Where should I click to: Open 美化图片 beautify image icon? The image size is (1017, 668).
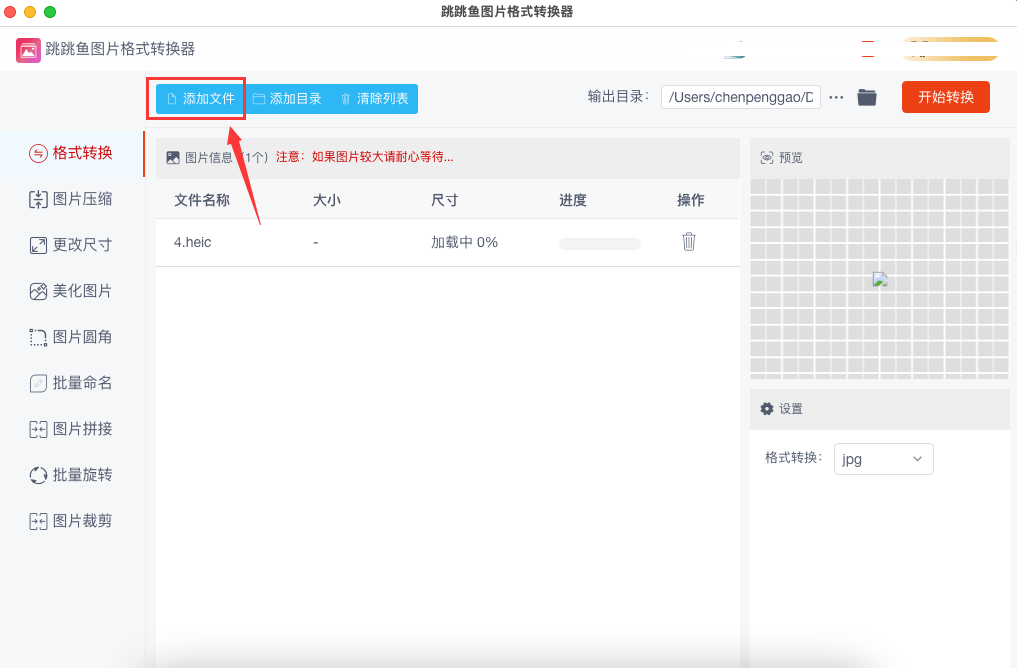click(38, 291)
